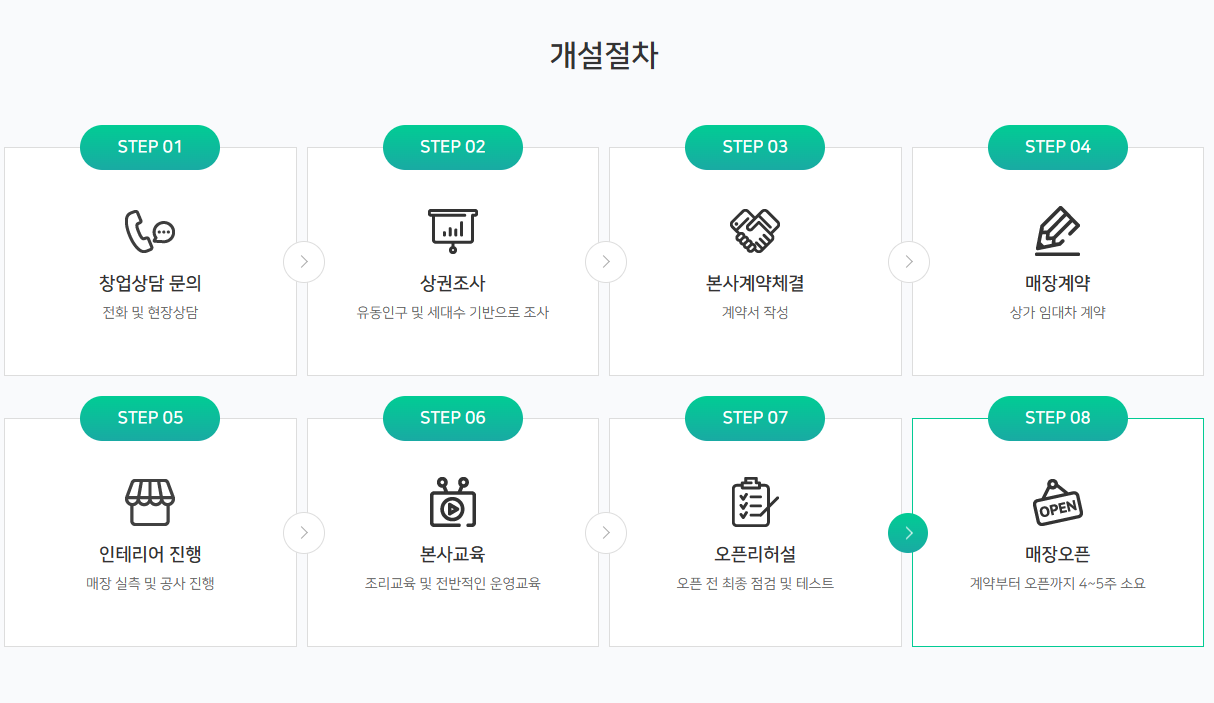Screen dimensions: 1214x703
Task: Click the presentation chart icon for 상권조사
Action: click(x=453, y=231)
